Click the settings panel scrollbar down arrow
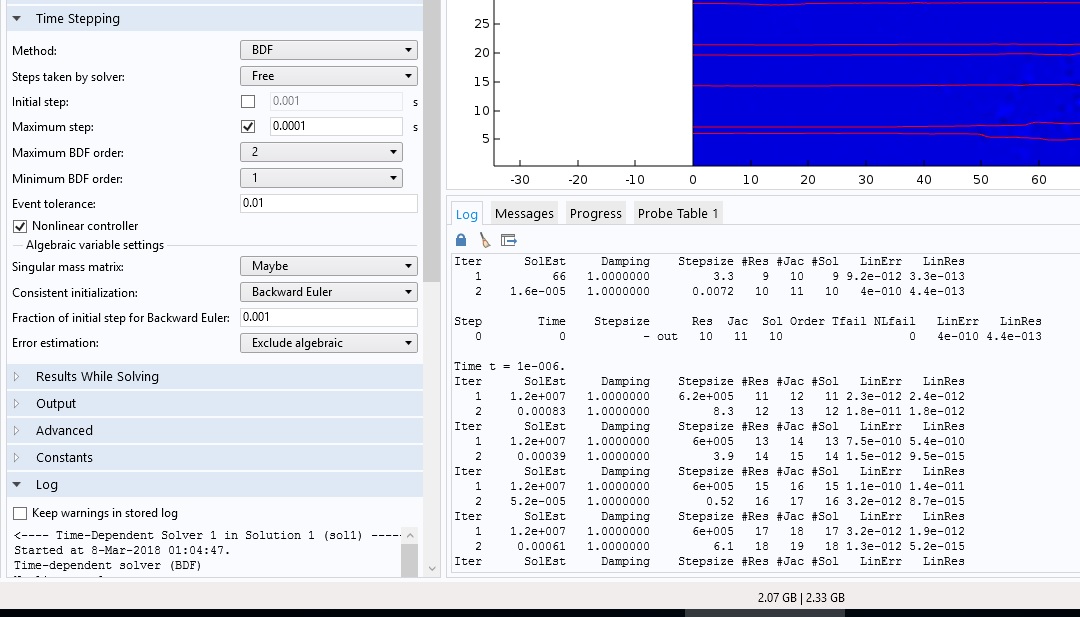 coord(432,568)
